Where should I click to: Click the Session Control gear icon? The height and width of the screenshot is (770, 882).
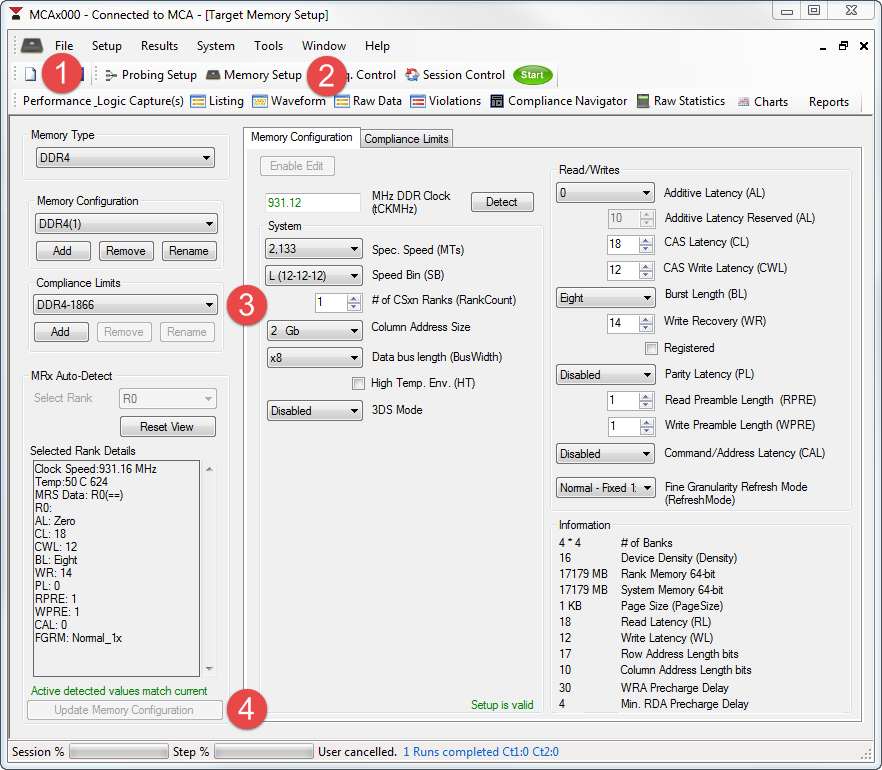[x=412, y=75]
